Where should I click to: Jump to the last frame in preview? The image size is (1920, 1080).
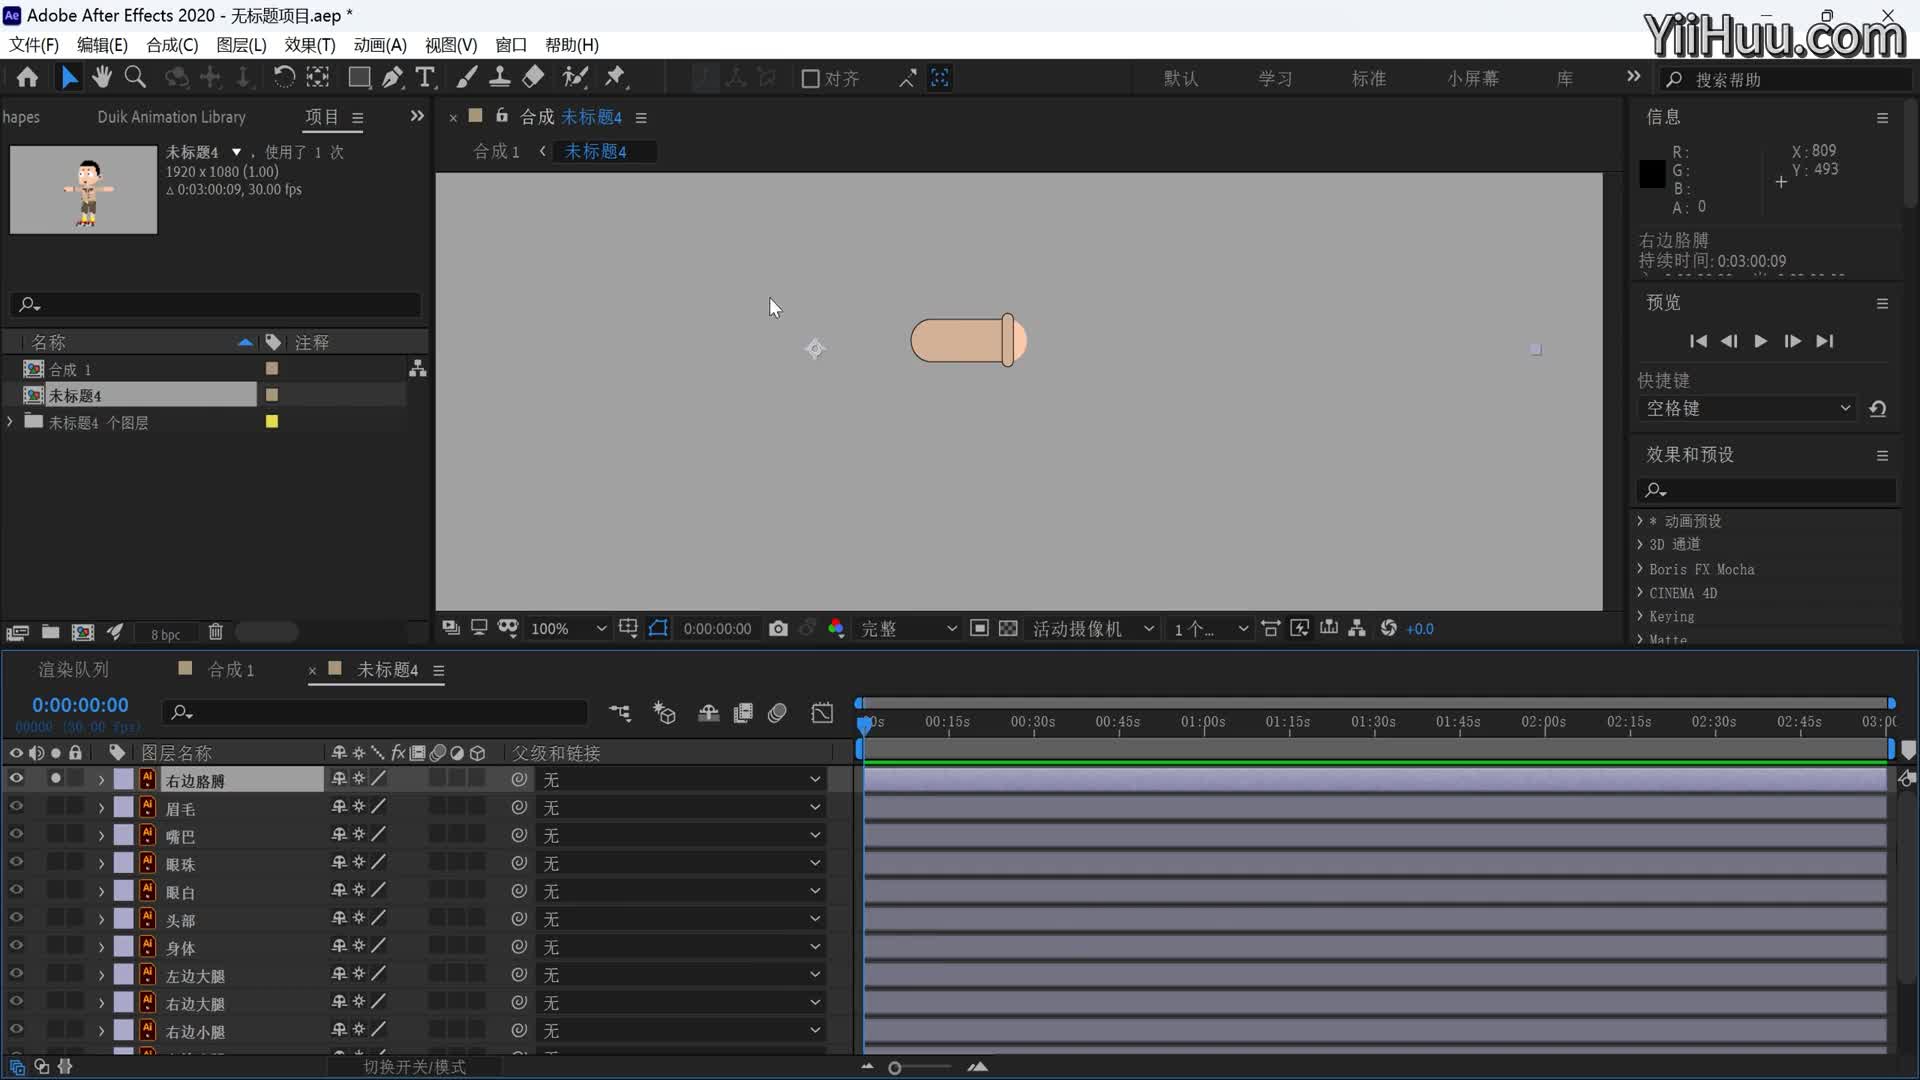click(x=1825, y=341)
